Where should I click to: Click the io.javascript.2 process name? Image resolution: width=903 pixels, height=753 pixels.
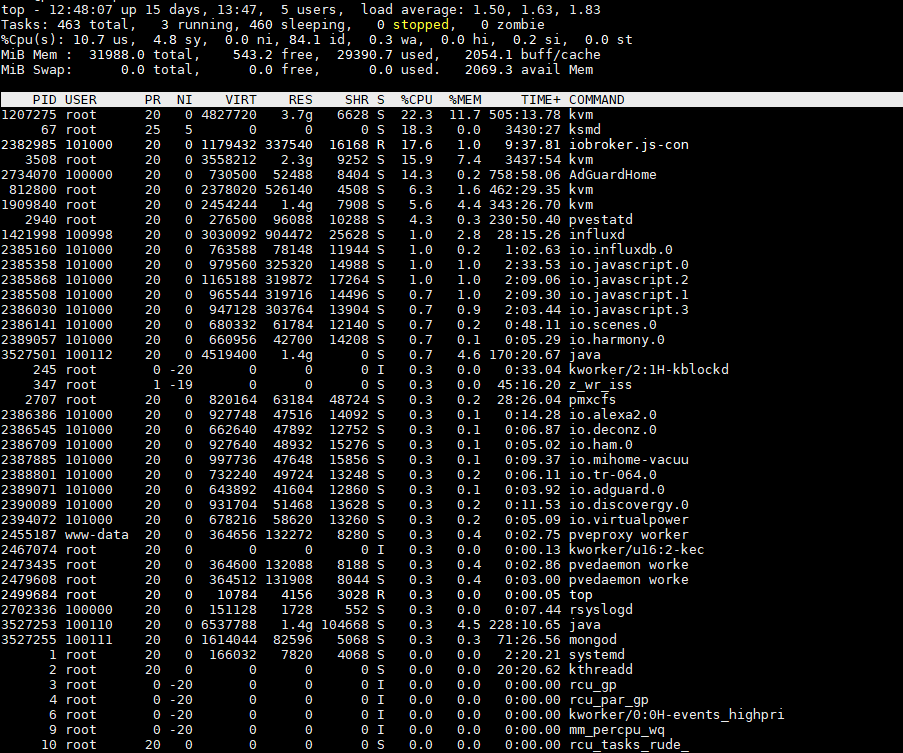tap(628, 279)
